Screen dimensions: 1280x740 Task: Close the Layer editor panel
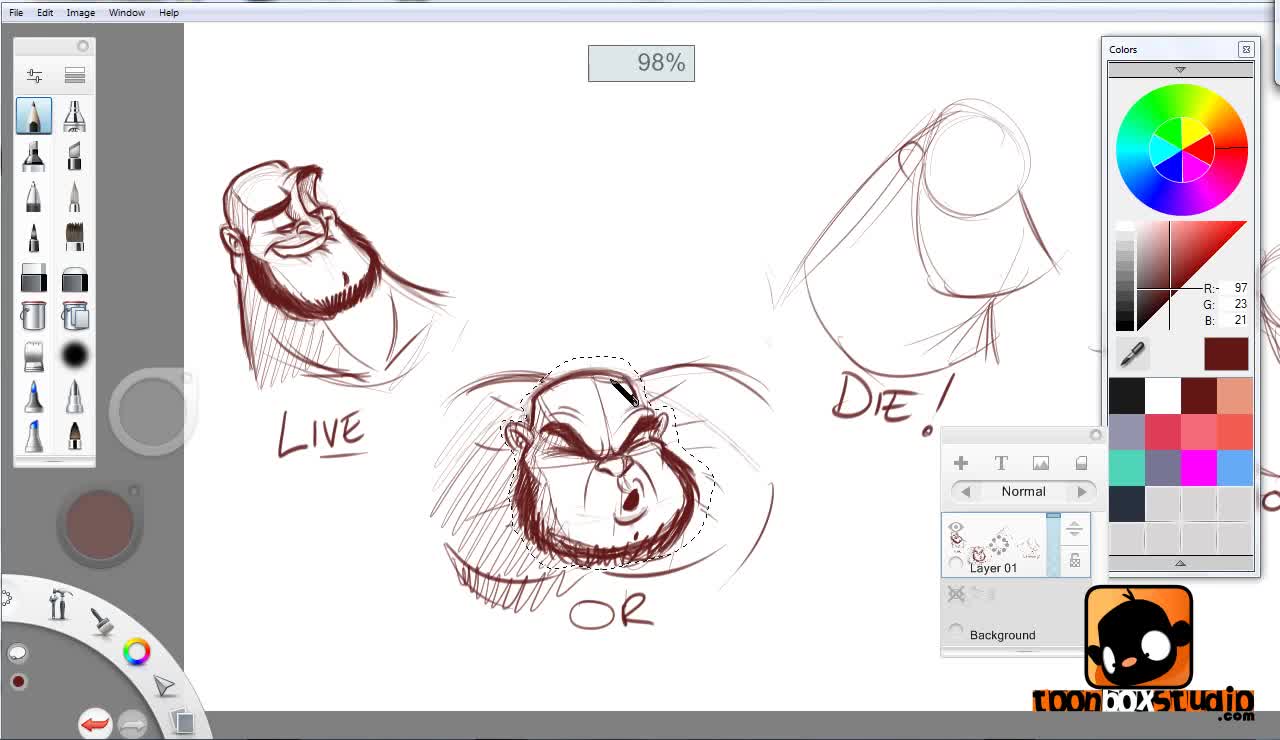[x=1095, y=434]
